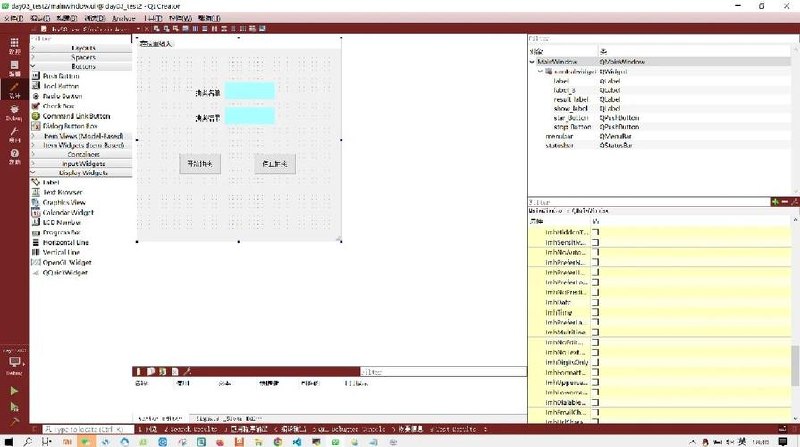Click the Push Button widget icon
800x447 pixels.
(x=36, y=76)
